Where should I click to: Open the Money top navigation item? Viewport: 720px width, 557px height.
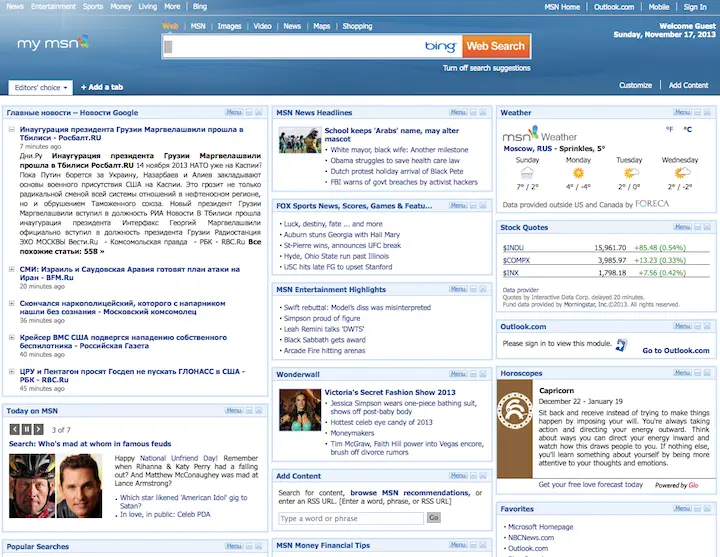tap(121, 6)
